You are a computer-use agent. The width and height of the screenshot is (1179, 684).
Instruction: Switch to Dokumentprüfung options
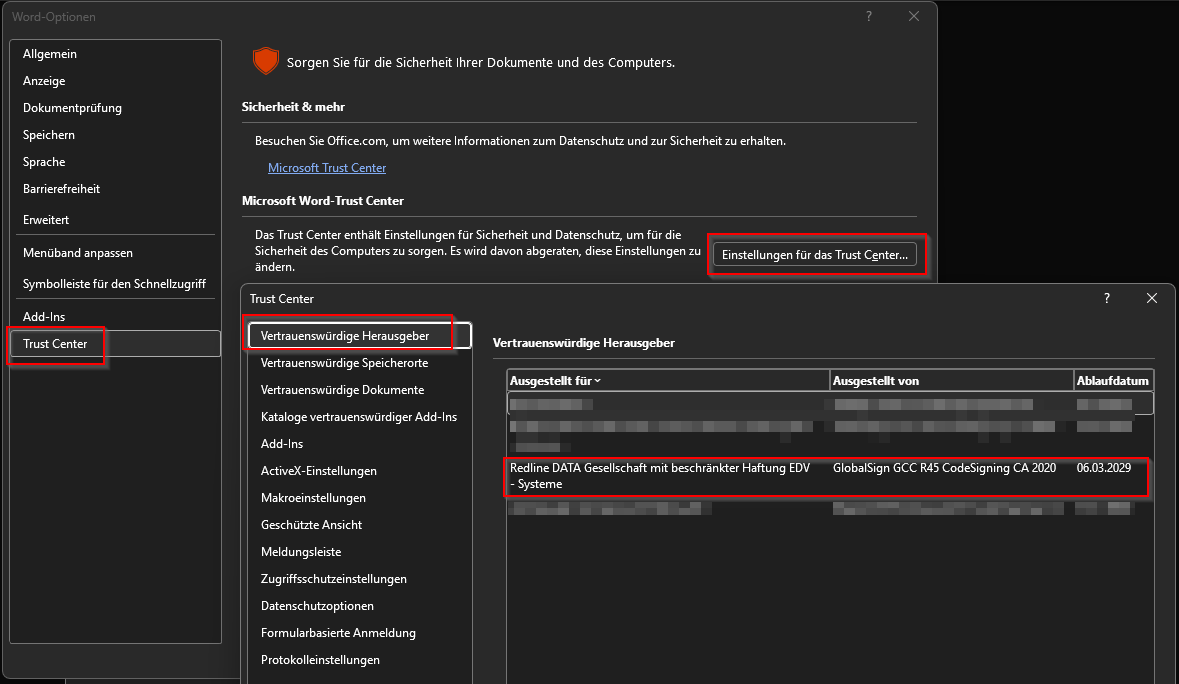point(72,108)
